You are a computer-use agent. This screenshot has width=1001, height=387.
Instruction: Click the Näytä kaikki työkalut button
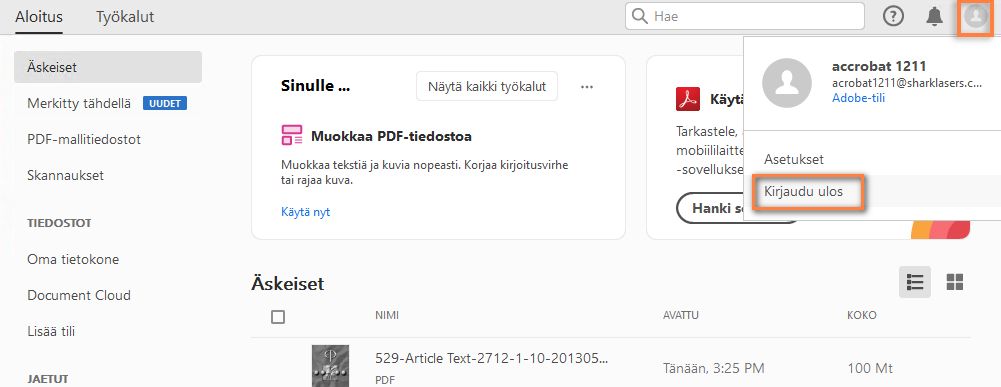click(x=487, y=86)
